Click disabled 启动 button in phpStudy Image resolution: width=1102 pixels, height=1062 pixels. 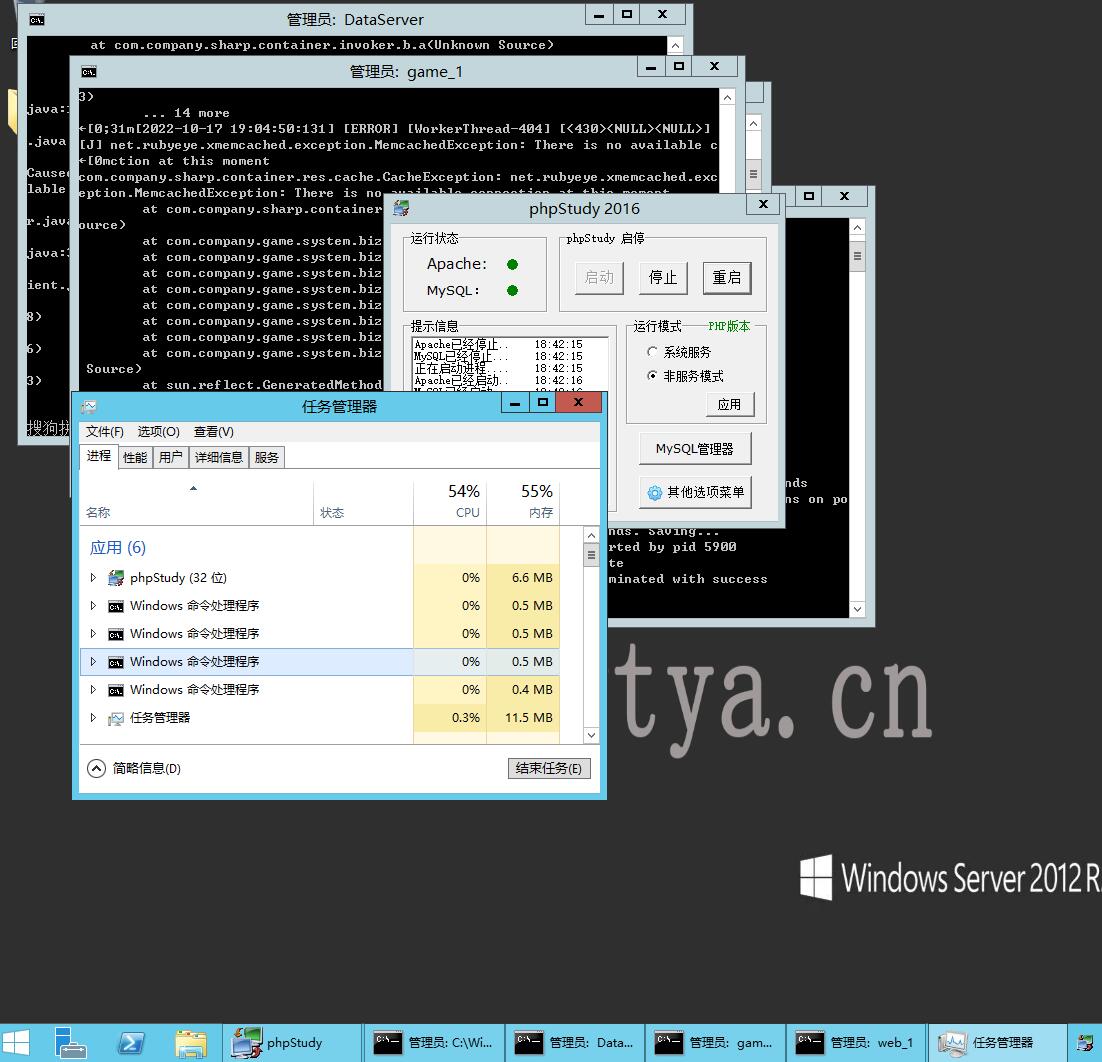[599, 278]
